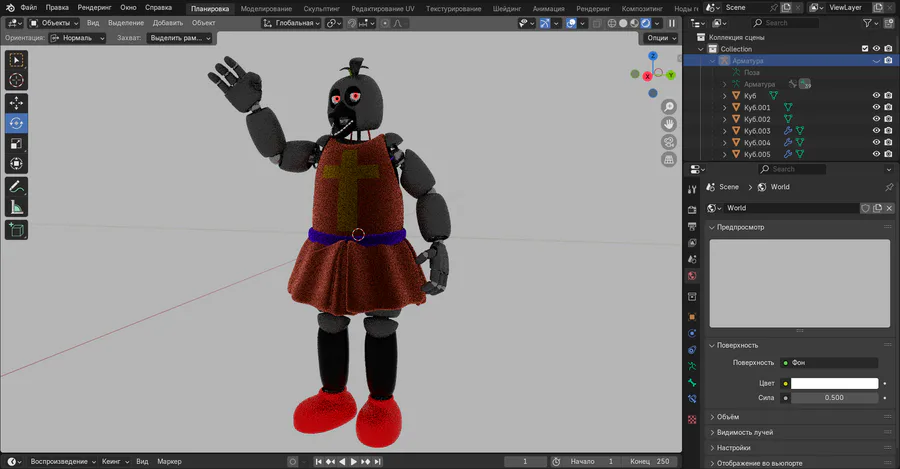Play the animation forward

click(x=354, y=462)
